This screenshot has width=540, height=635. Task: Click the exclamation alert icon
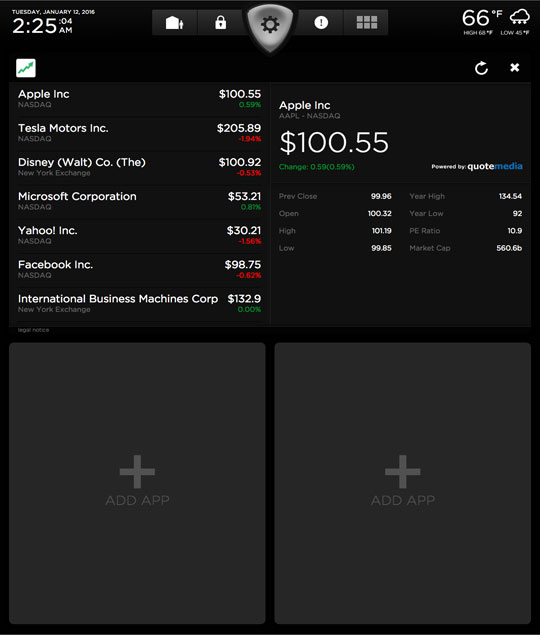tap(321, 23)
